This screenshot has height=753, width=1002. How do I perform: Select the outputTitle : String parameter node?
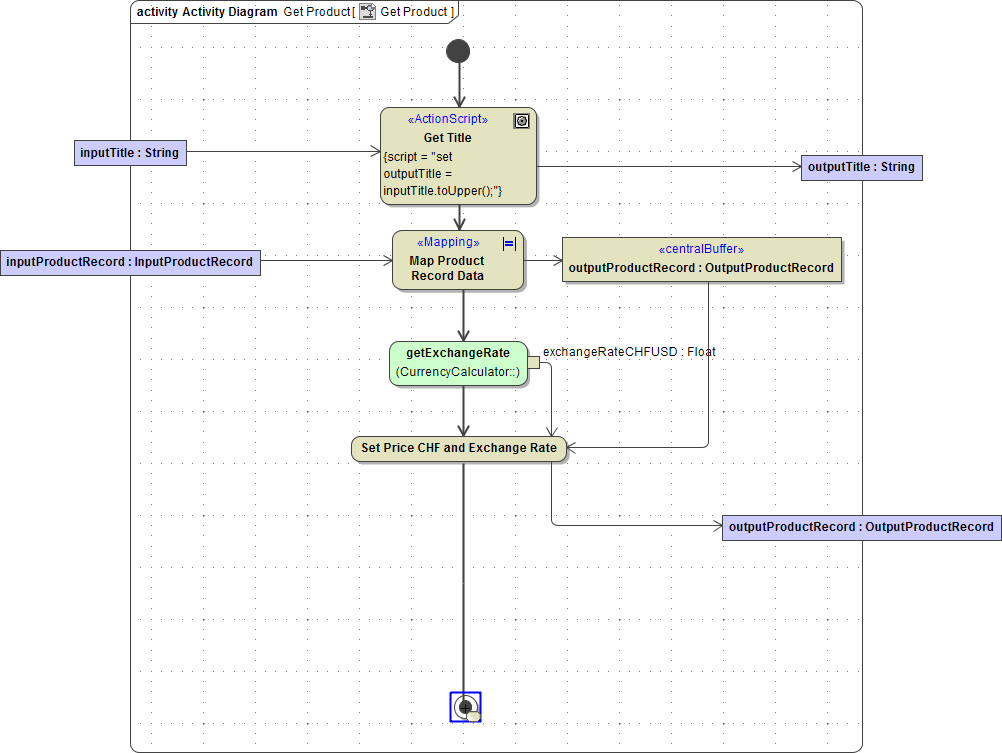pyautogui.click(x=861, y=167)
